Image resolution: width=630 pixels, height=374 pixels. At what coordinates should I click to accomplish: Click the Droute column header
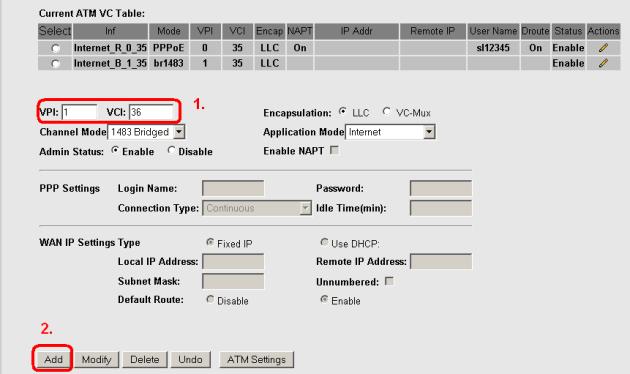(536, 31)
